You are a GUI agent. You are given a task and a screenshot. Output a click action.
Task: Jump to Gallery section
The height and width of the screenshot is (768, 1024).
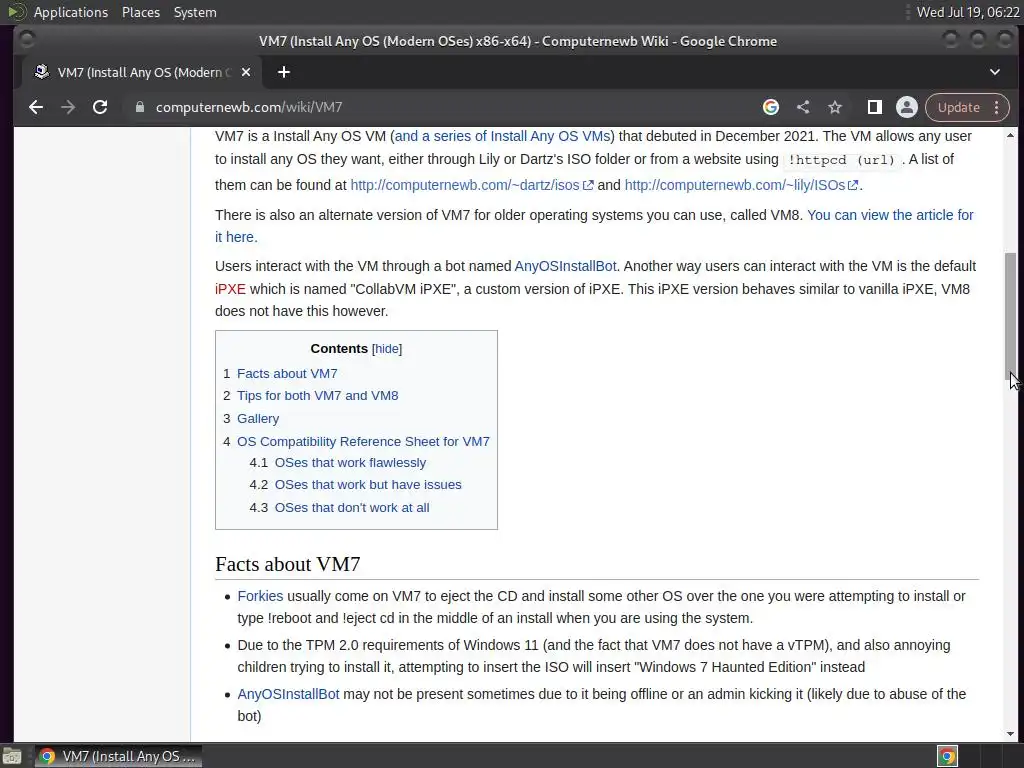[258, 419]
